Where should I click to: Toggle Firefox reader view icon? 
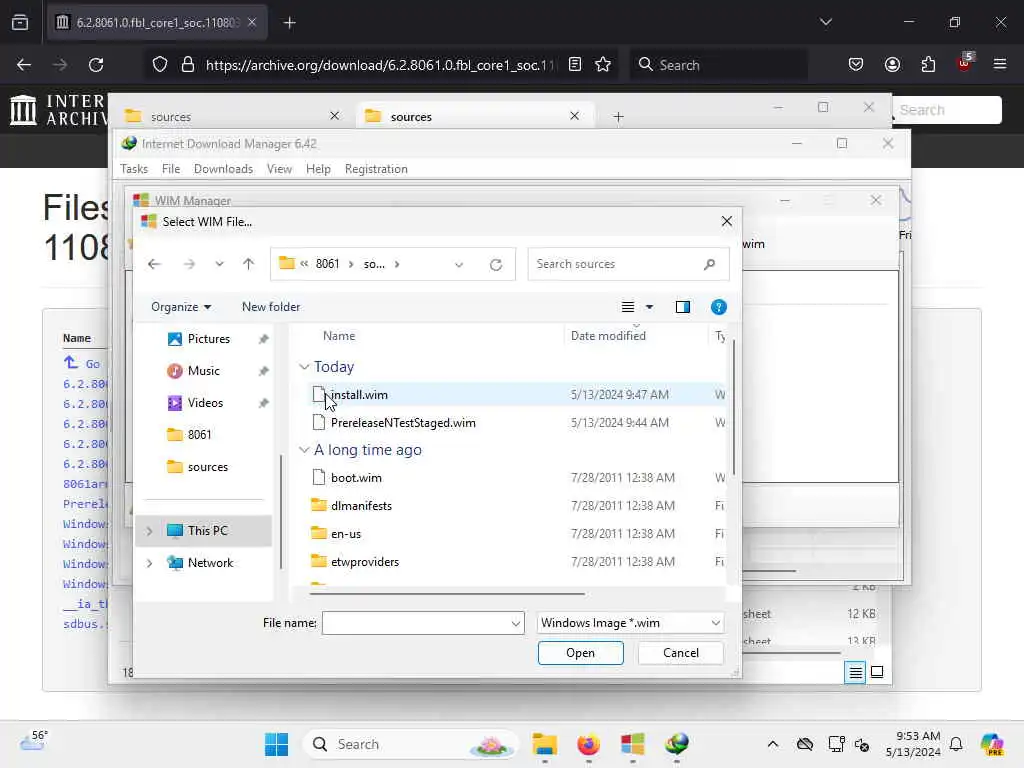coord(575,65)
